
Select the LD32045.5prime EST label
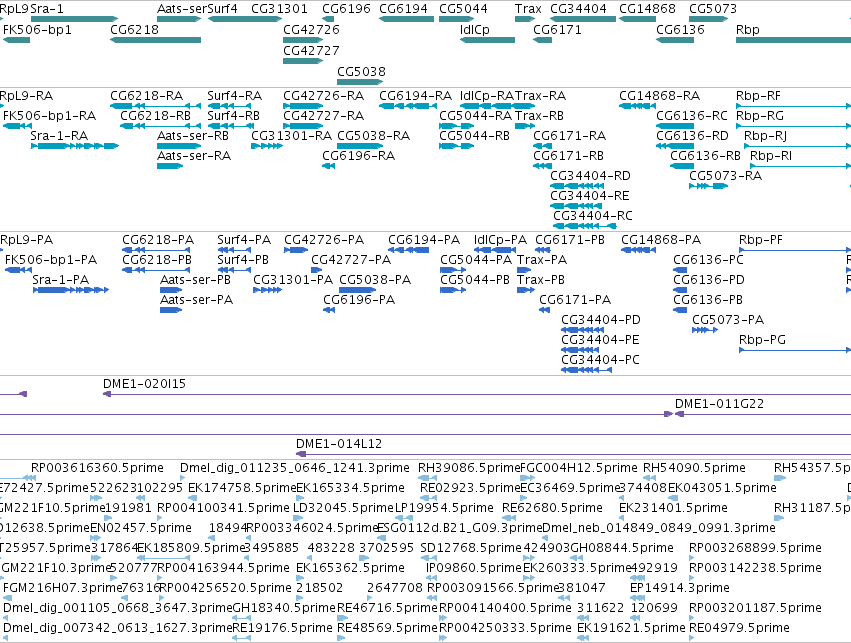click(343, 508)
